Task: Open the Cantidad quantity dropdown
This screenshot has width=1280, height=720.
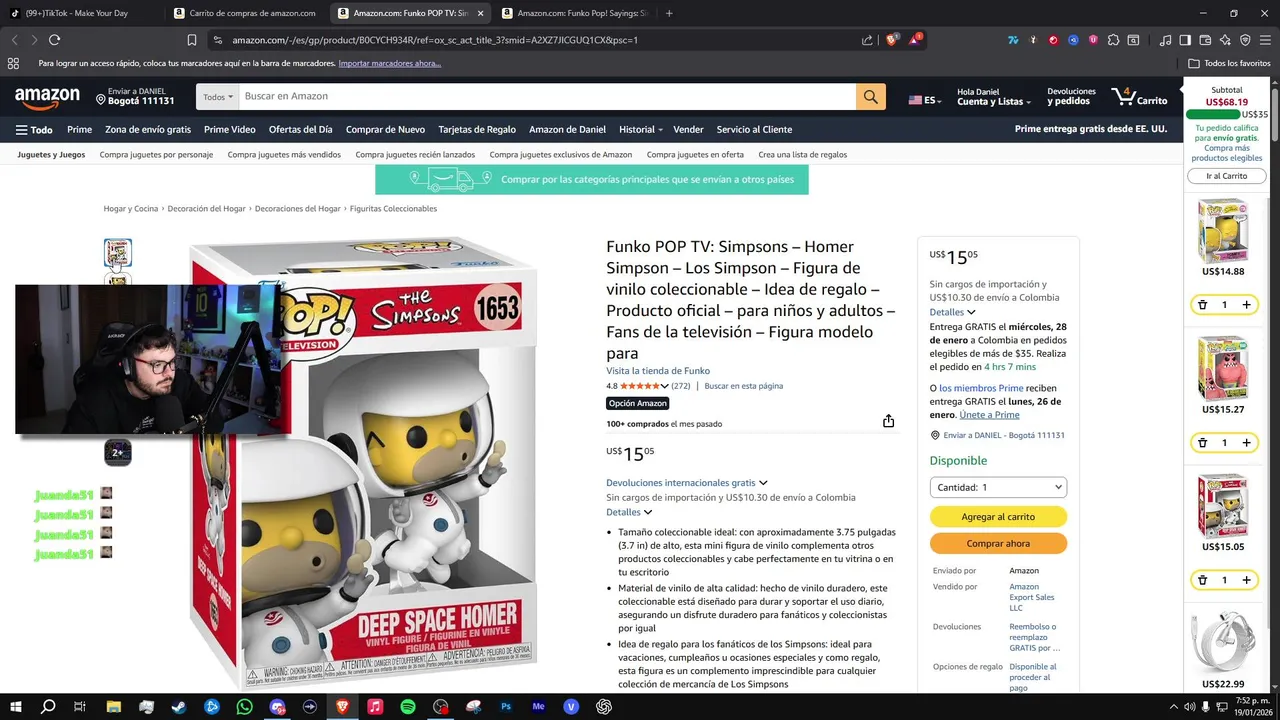Action: (998, 487)
